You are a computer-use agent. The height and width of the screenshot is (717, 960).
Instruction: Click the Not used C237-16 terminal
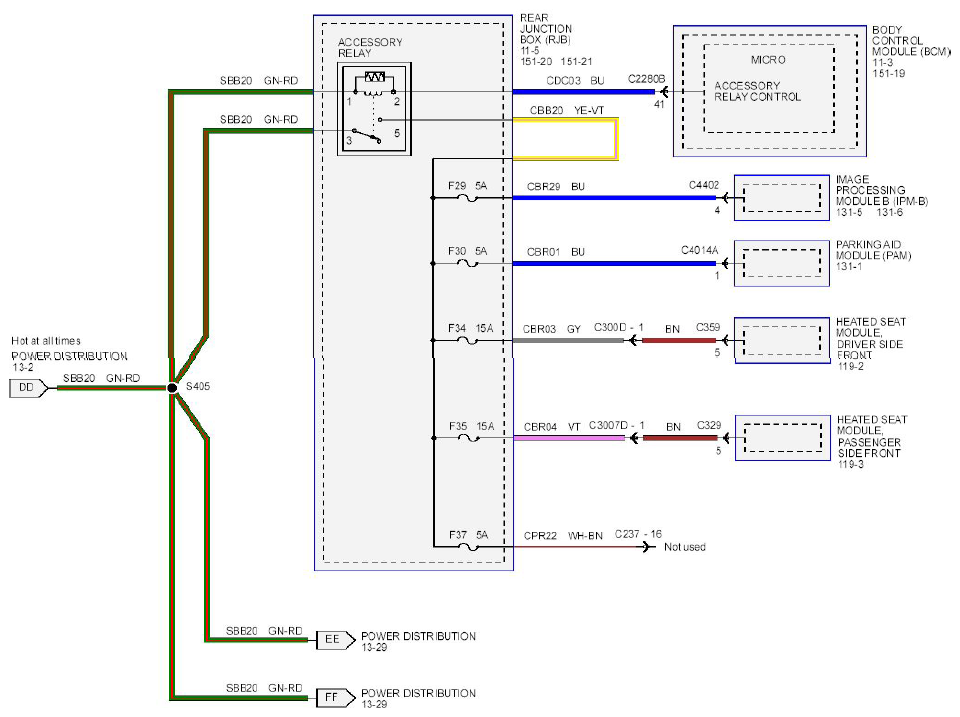pyautogui.click(x=684, y=547)
